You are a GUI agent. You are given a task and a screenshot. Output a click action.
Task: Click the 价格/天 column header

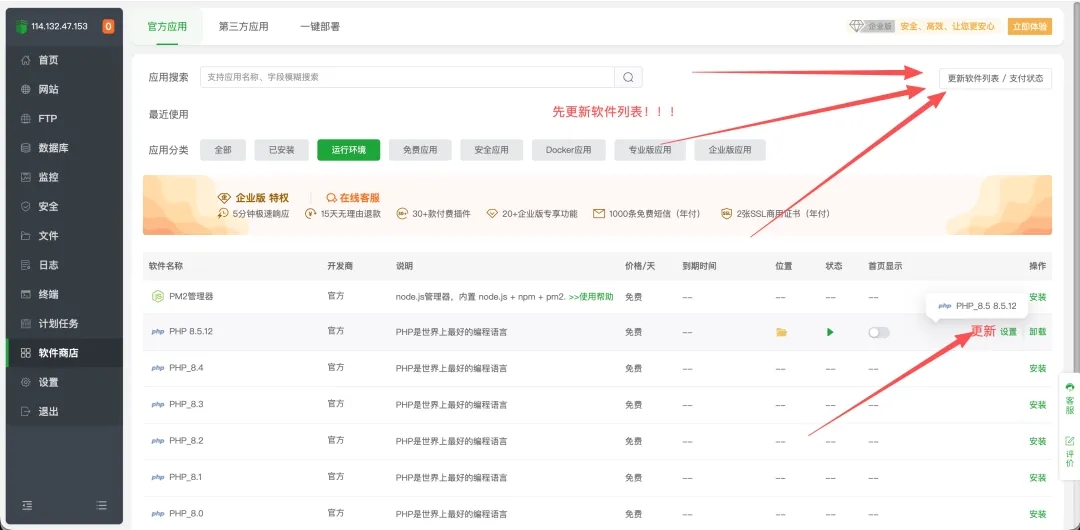(x=639, y=266)
